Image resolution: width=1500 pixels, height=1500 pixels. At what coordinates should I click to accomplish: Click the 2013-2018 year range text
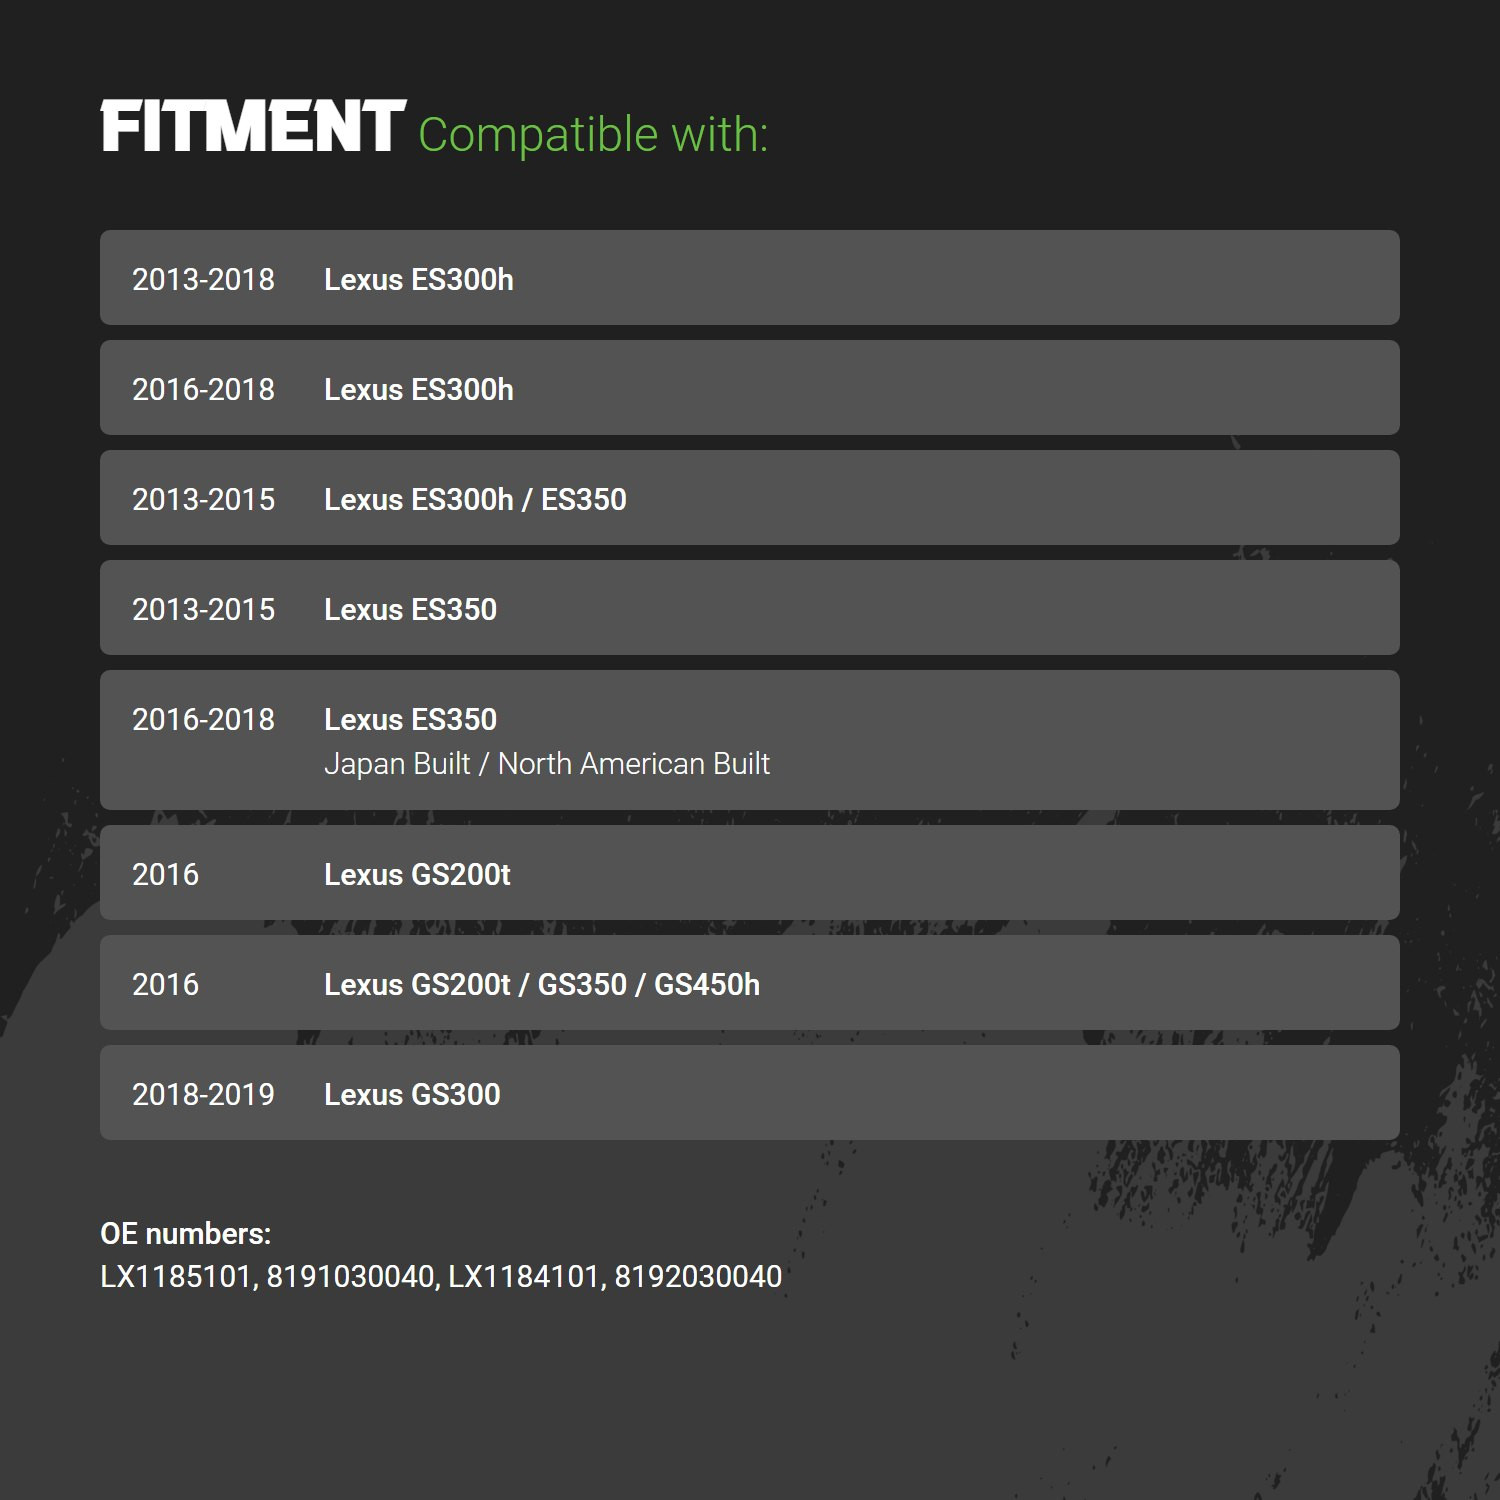(x=203, y=279)
